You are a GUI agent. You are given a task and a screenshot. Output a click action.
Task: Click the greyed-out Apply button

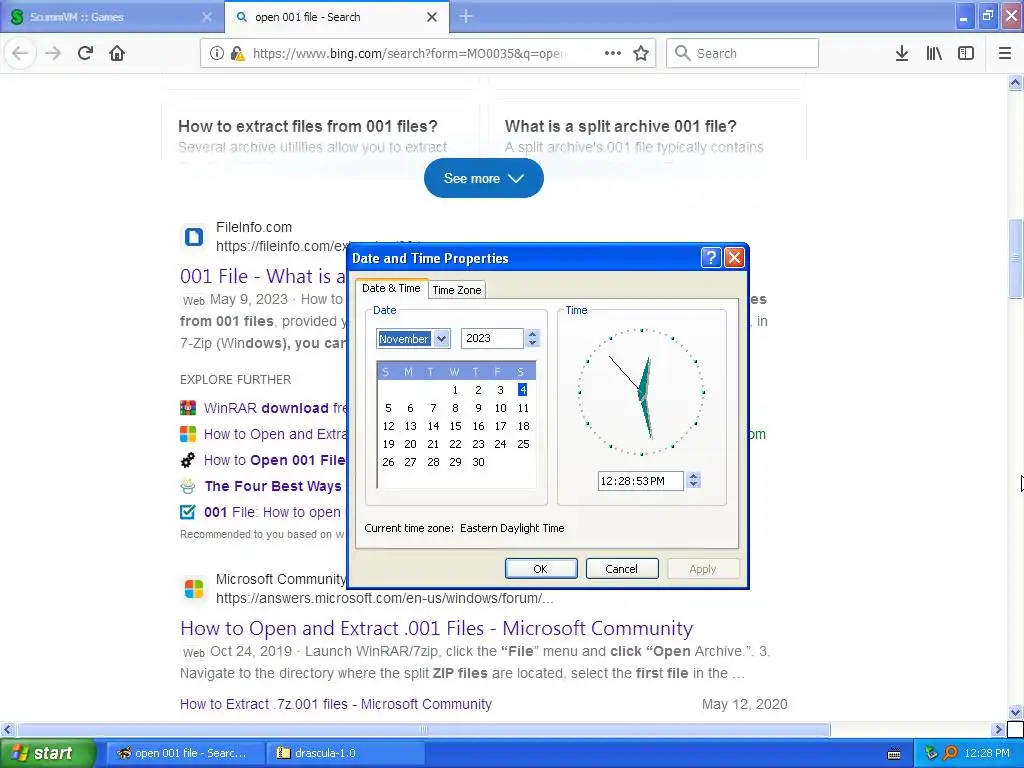703,569
